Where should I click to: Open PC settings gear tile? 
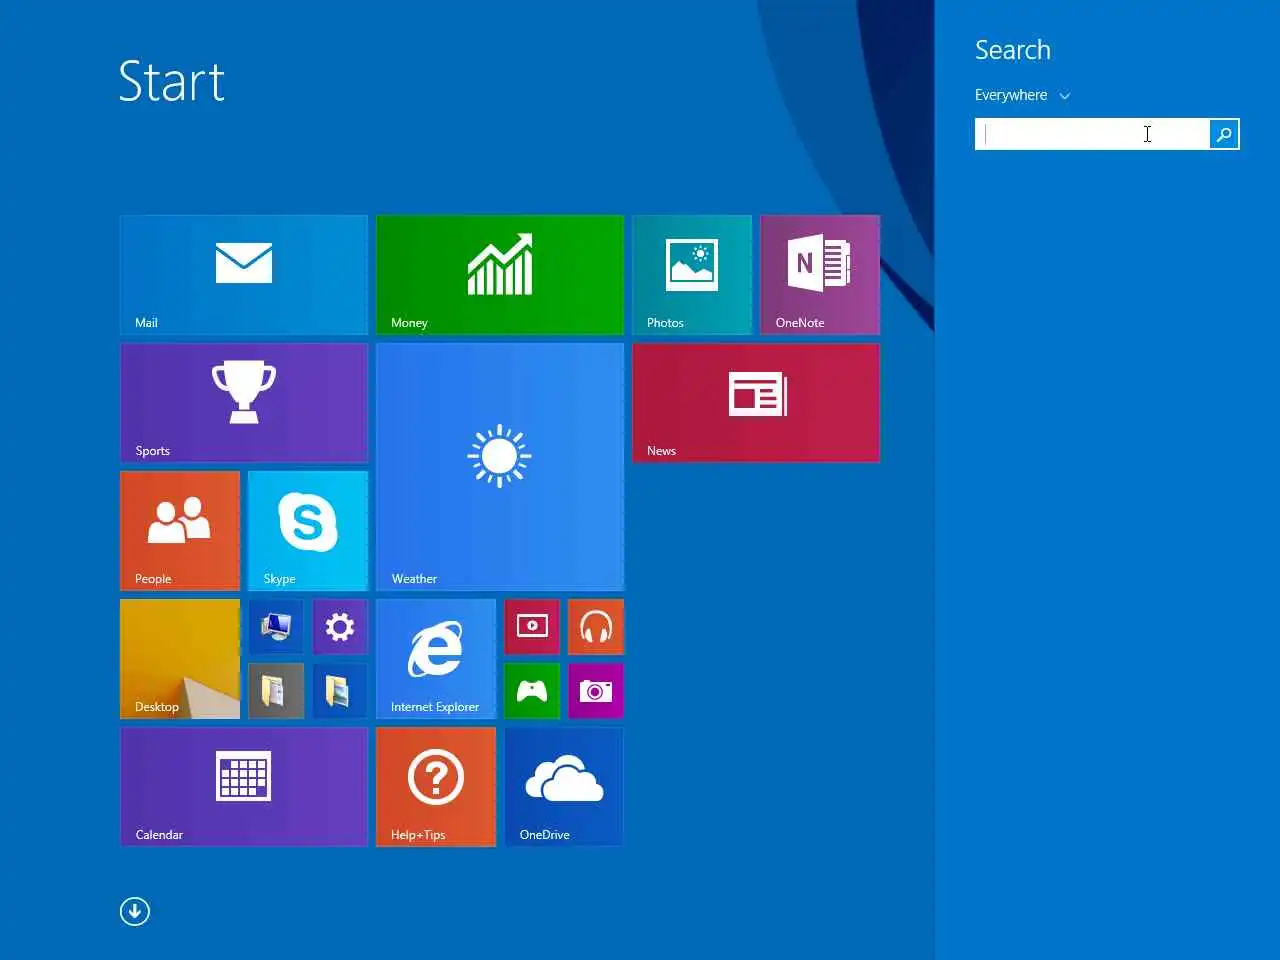(x=340, y=627)
